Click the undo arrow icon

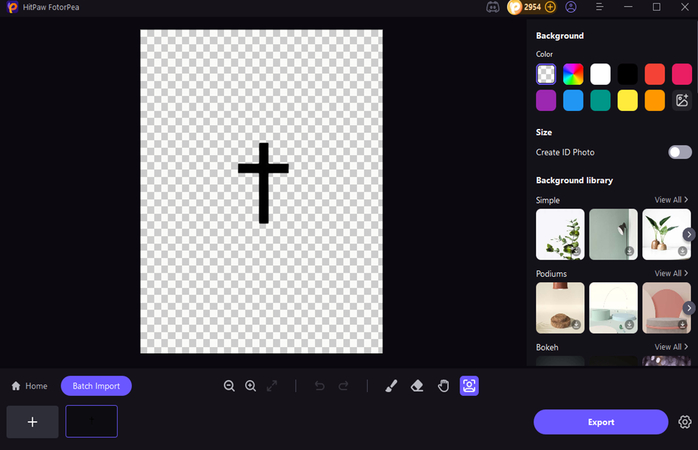click(x=320, y=386)
